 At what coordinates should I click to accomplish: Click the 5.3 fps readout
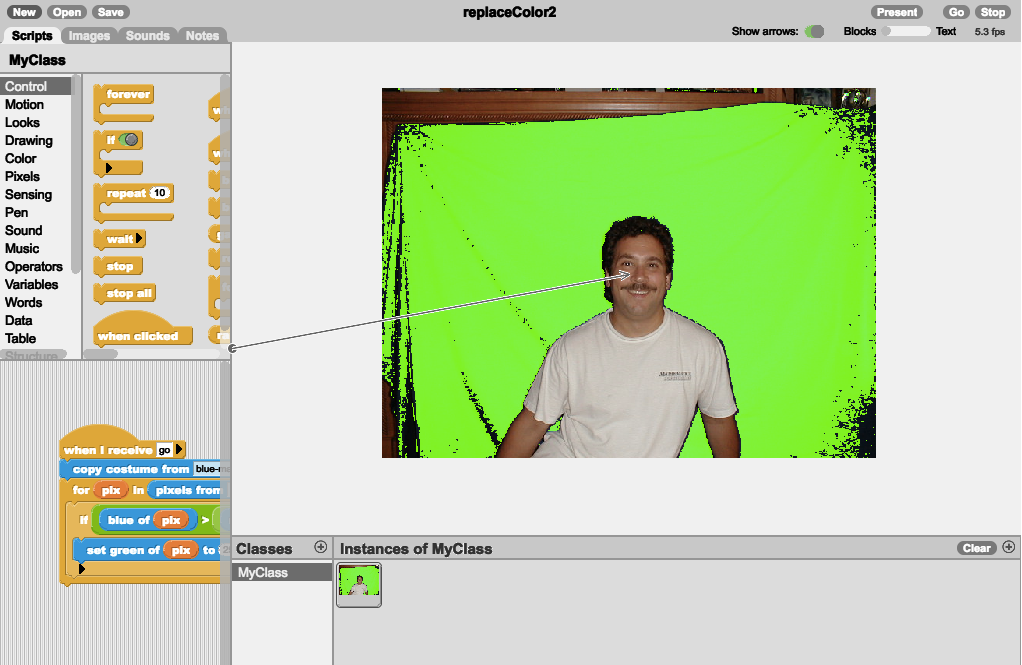(x=989, y=31)
